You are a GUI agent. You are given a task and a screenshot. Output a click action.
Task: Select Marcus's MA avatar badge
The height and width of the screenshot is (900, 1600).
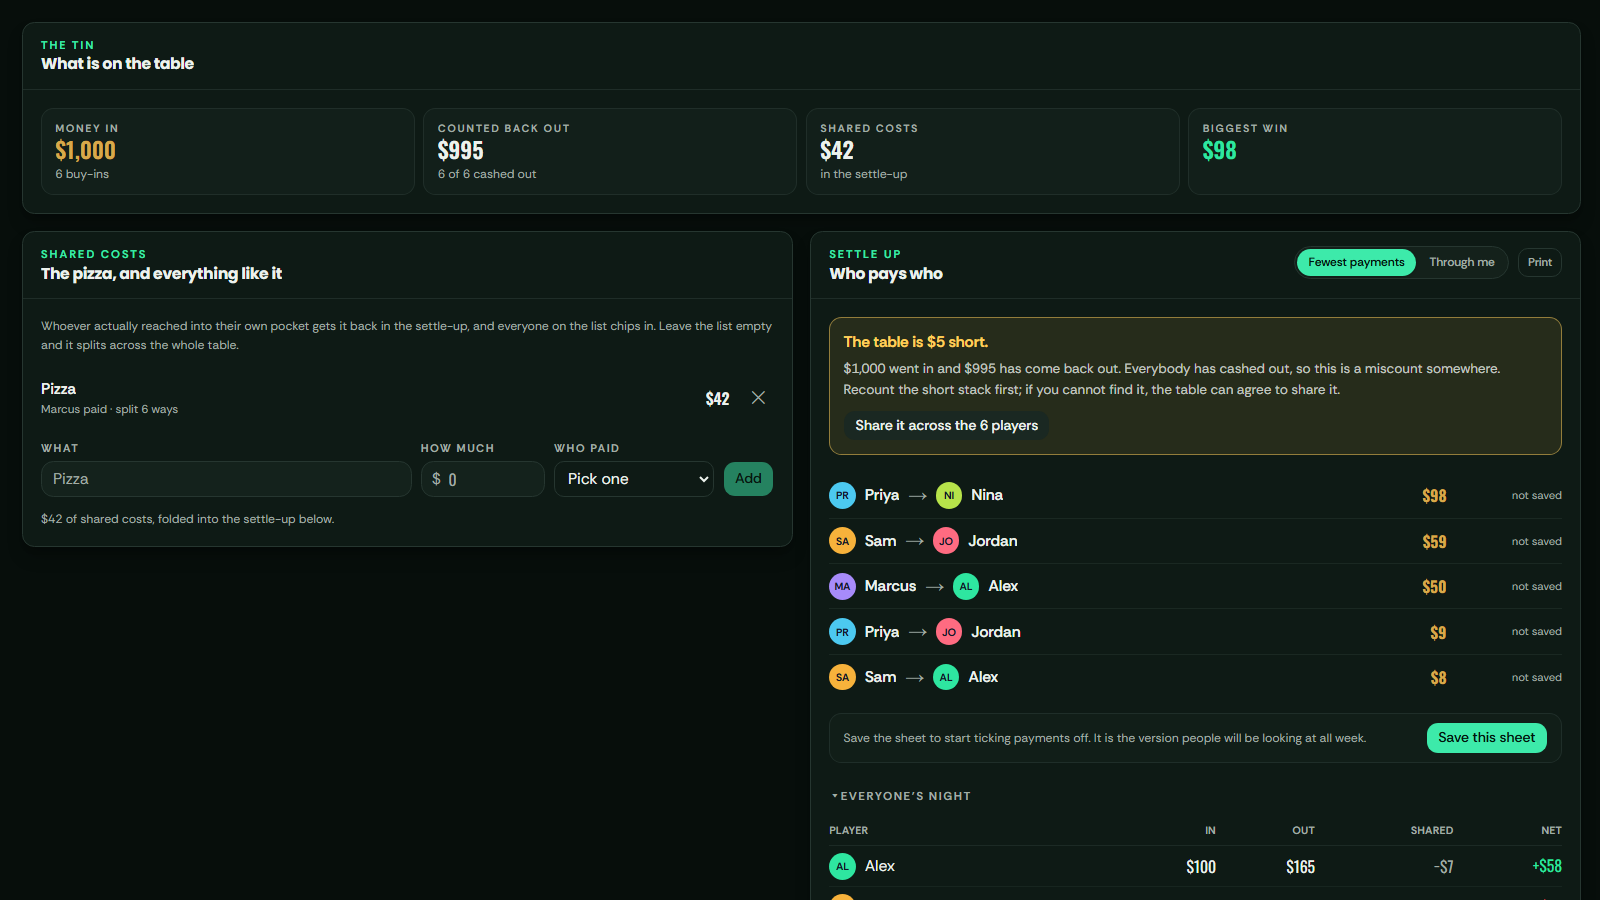click(x=842, y=586)
